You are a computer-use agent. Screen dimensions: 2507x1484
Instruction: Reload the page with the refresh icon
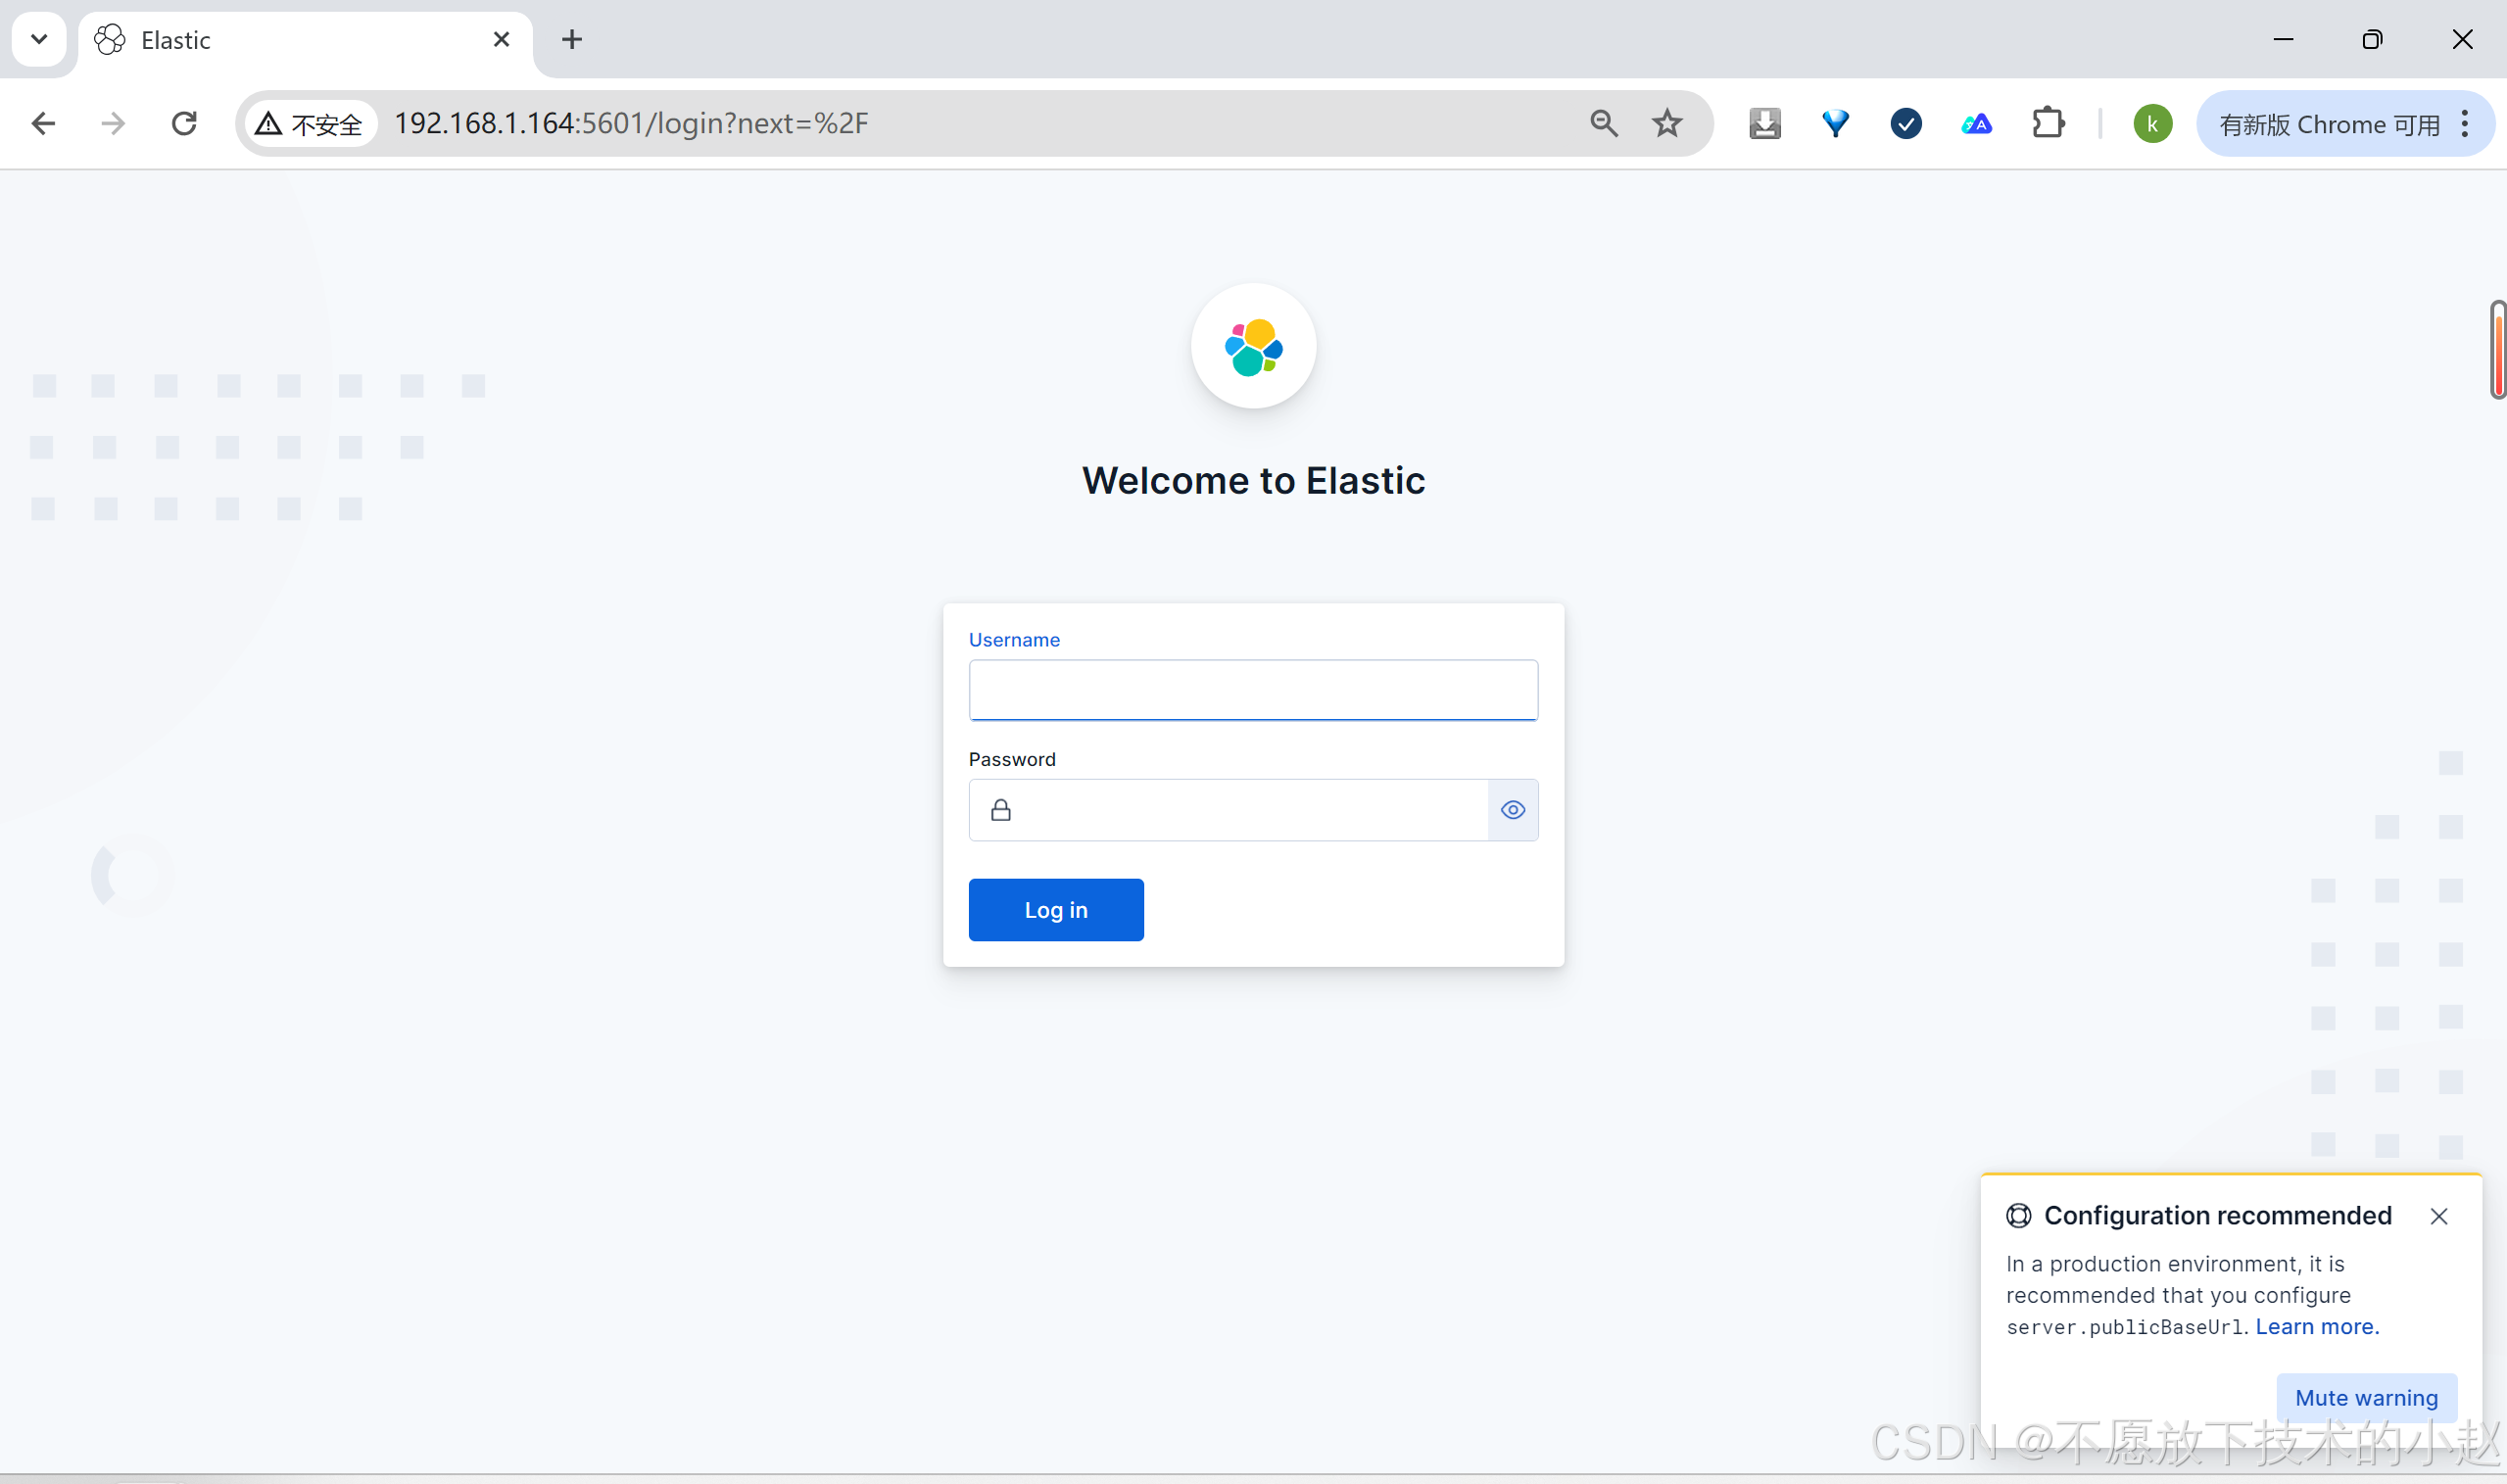point(184,123)
